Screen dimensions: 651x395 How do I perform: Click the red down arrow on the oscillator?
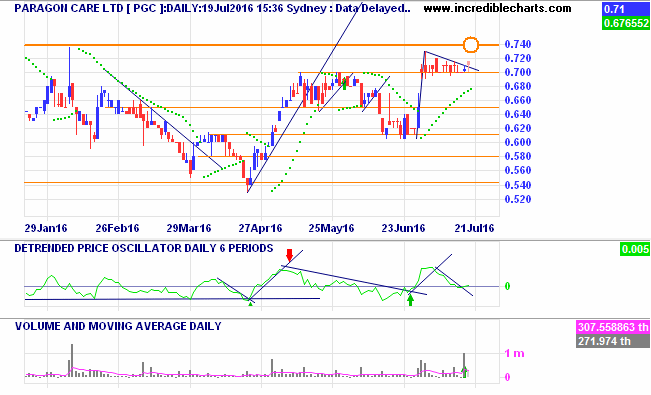point(289,255)
